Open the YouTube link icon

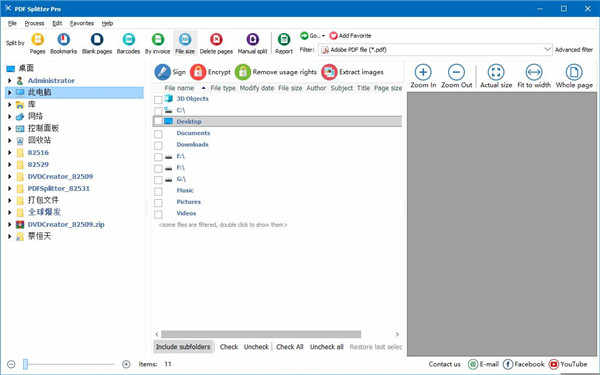pos(553,364)
